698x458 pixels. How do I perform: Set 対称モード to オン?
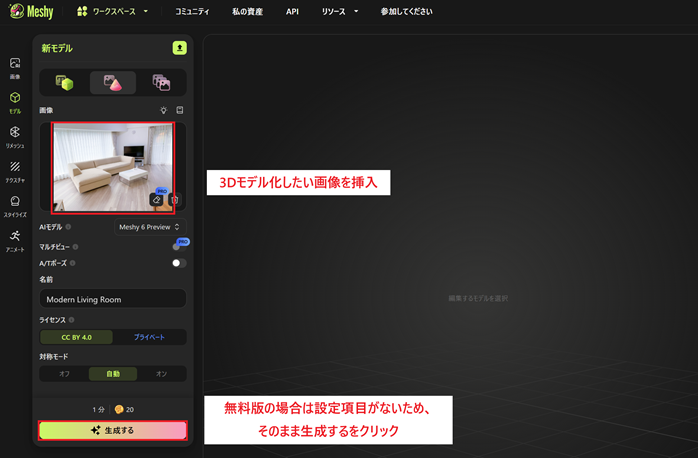click(161, 374)
